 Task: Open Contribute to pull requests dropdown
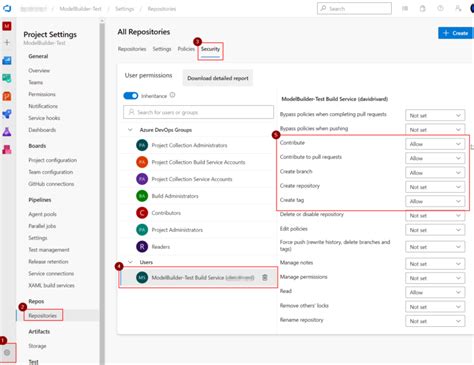pos(435,158)
